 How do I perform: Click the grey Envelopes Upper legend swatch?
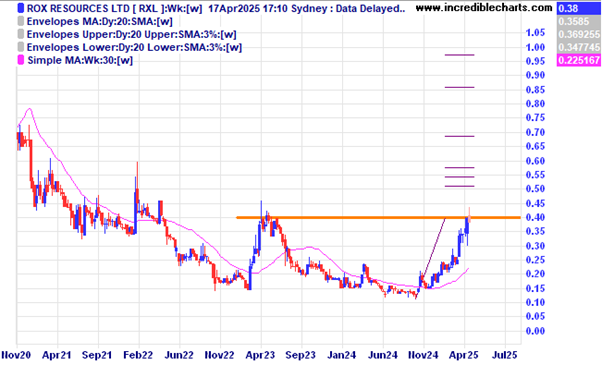(x=21, y=35)
